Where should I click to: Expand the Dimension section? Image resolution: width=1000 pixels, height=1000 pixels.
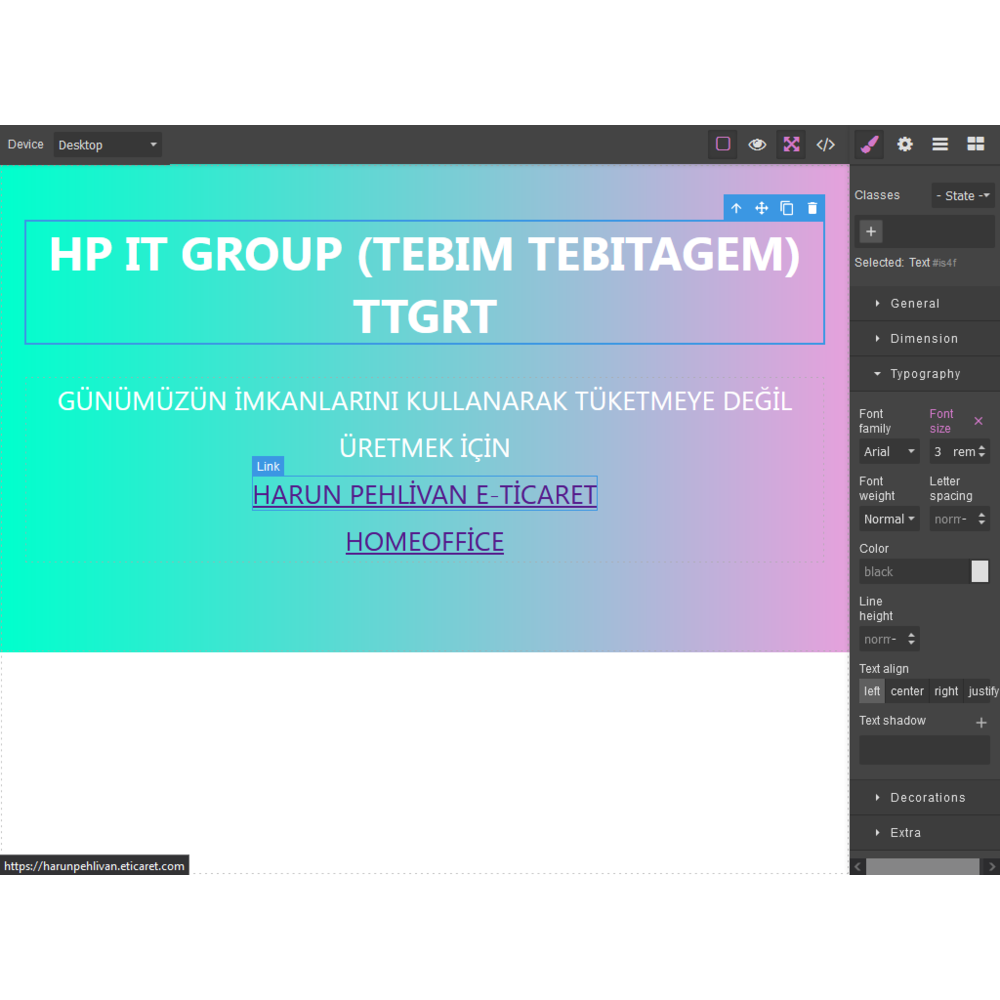click(924, 339)
